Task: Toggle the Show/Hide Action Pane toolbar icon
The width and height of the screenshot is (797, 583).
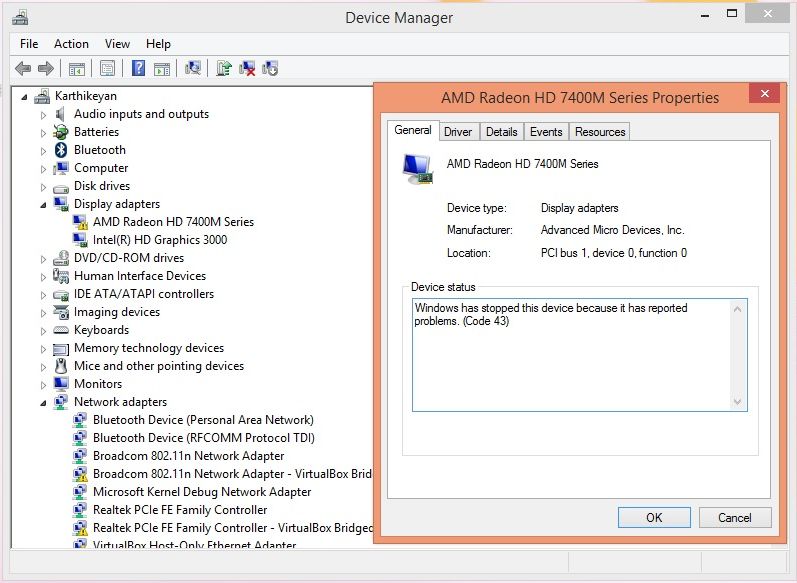Action: point(162,68)
